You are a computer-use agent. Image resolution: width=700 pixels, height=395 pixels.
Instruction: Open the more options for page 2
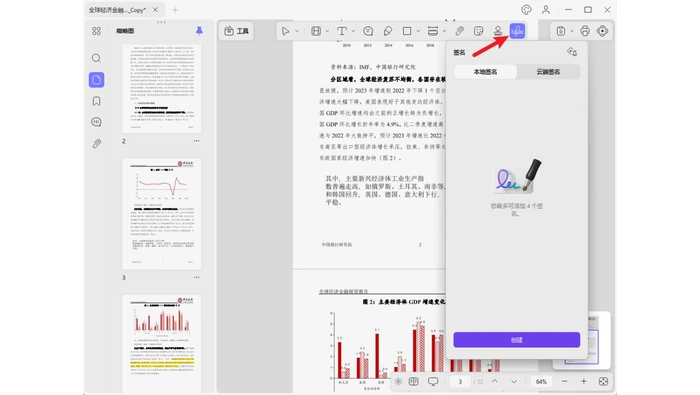point(196,141)
